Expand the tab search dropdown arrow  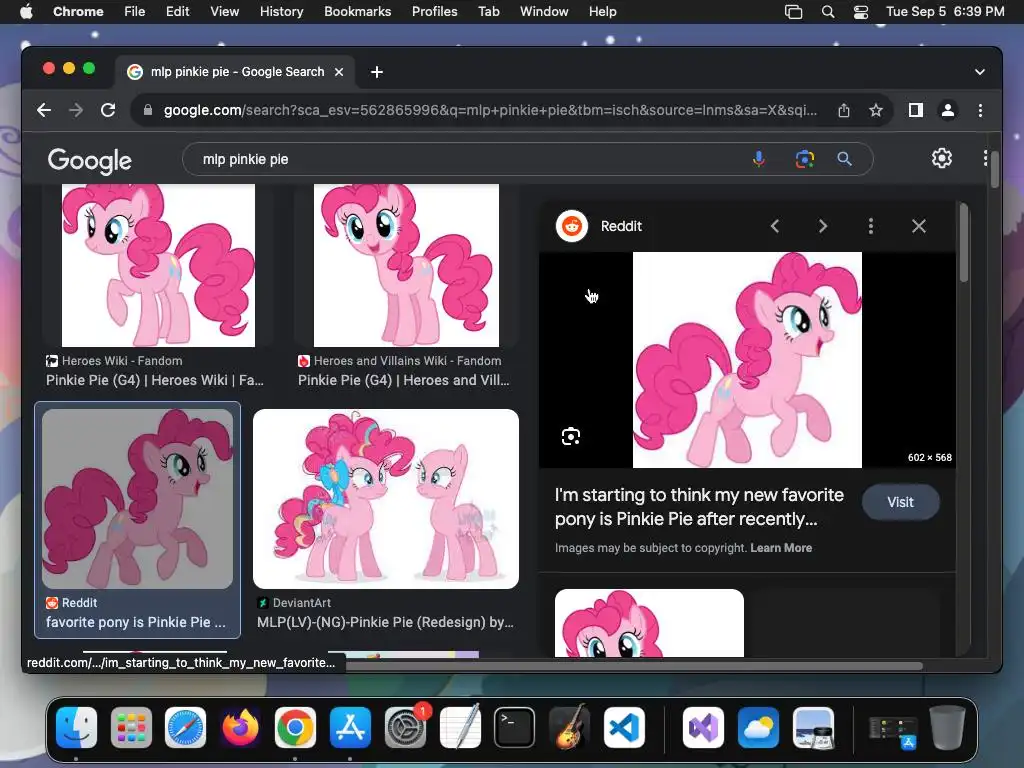point(980,72)
